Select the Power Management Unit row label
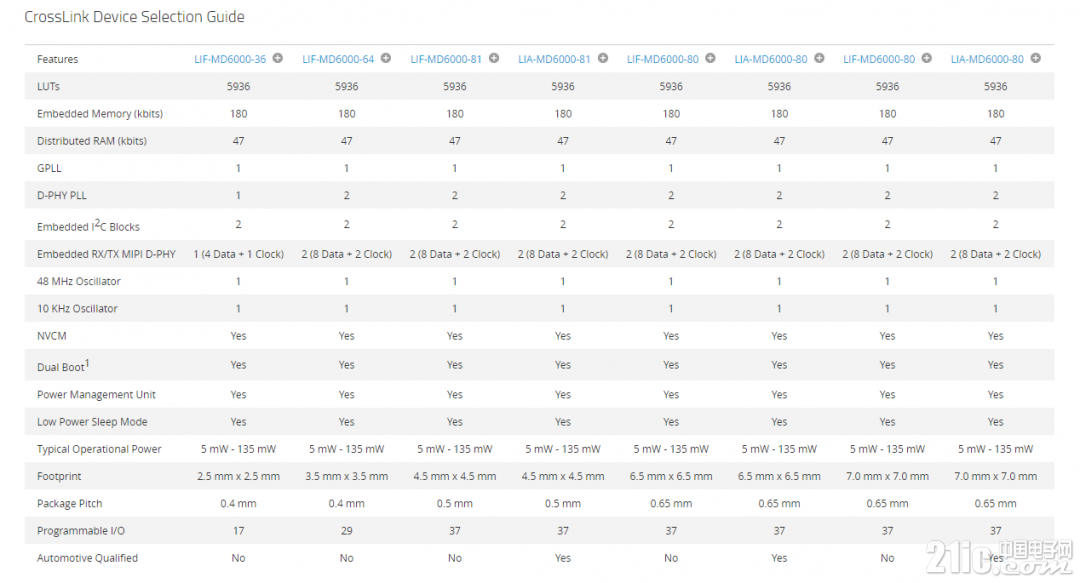1080x583 pixels. pos(96,395)
